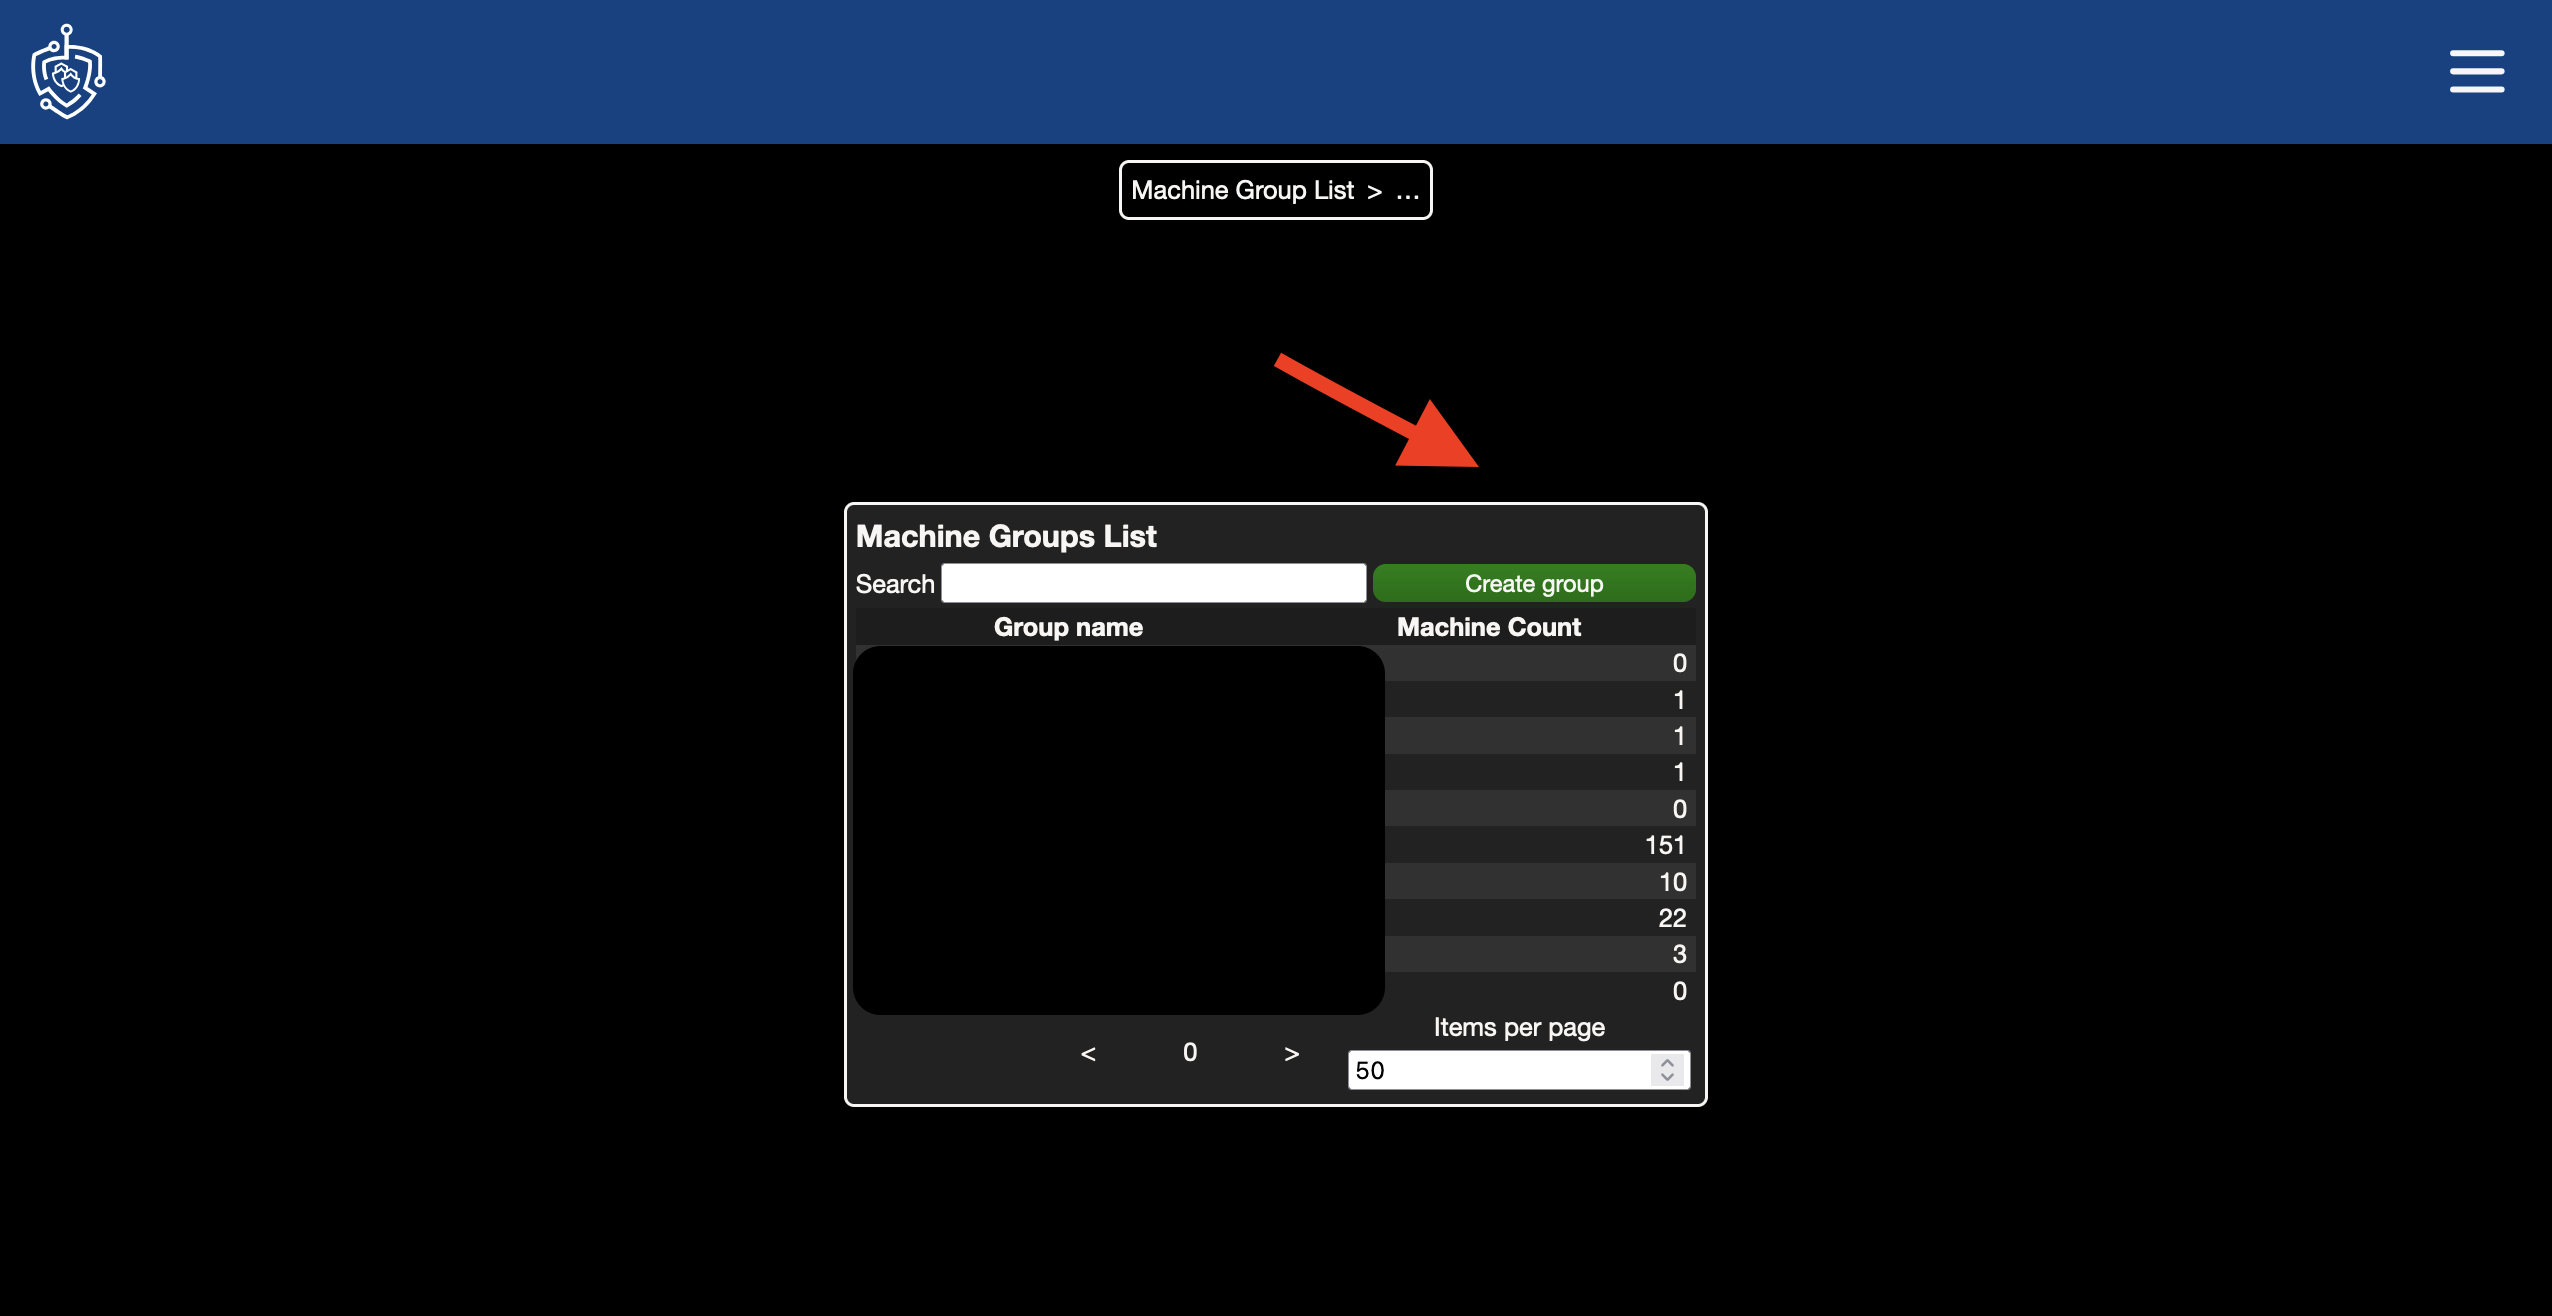Click the Machine Count column header
2552x1316 pixels.
(x=1488, y=626)
